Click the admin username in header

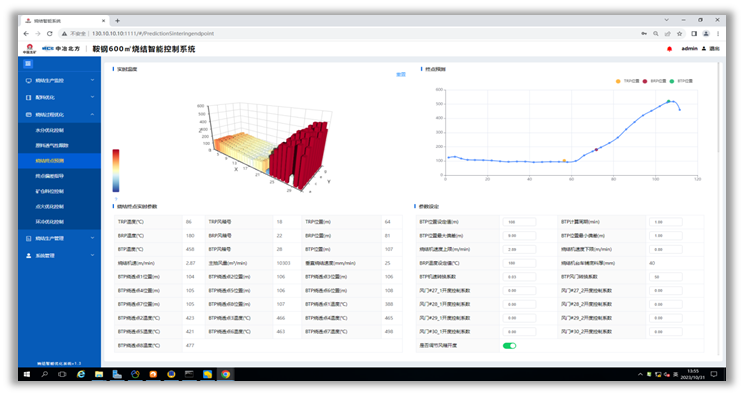(689, 48)
